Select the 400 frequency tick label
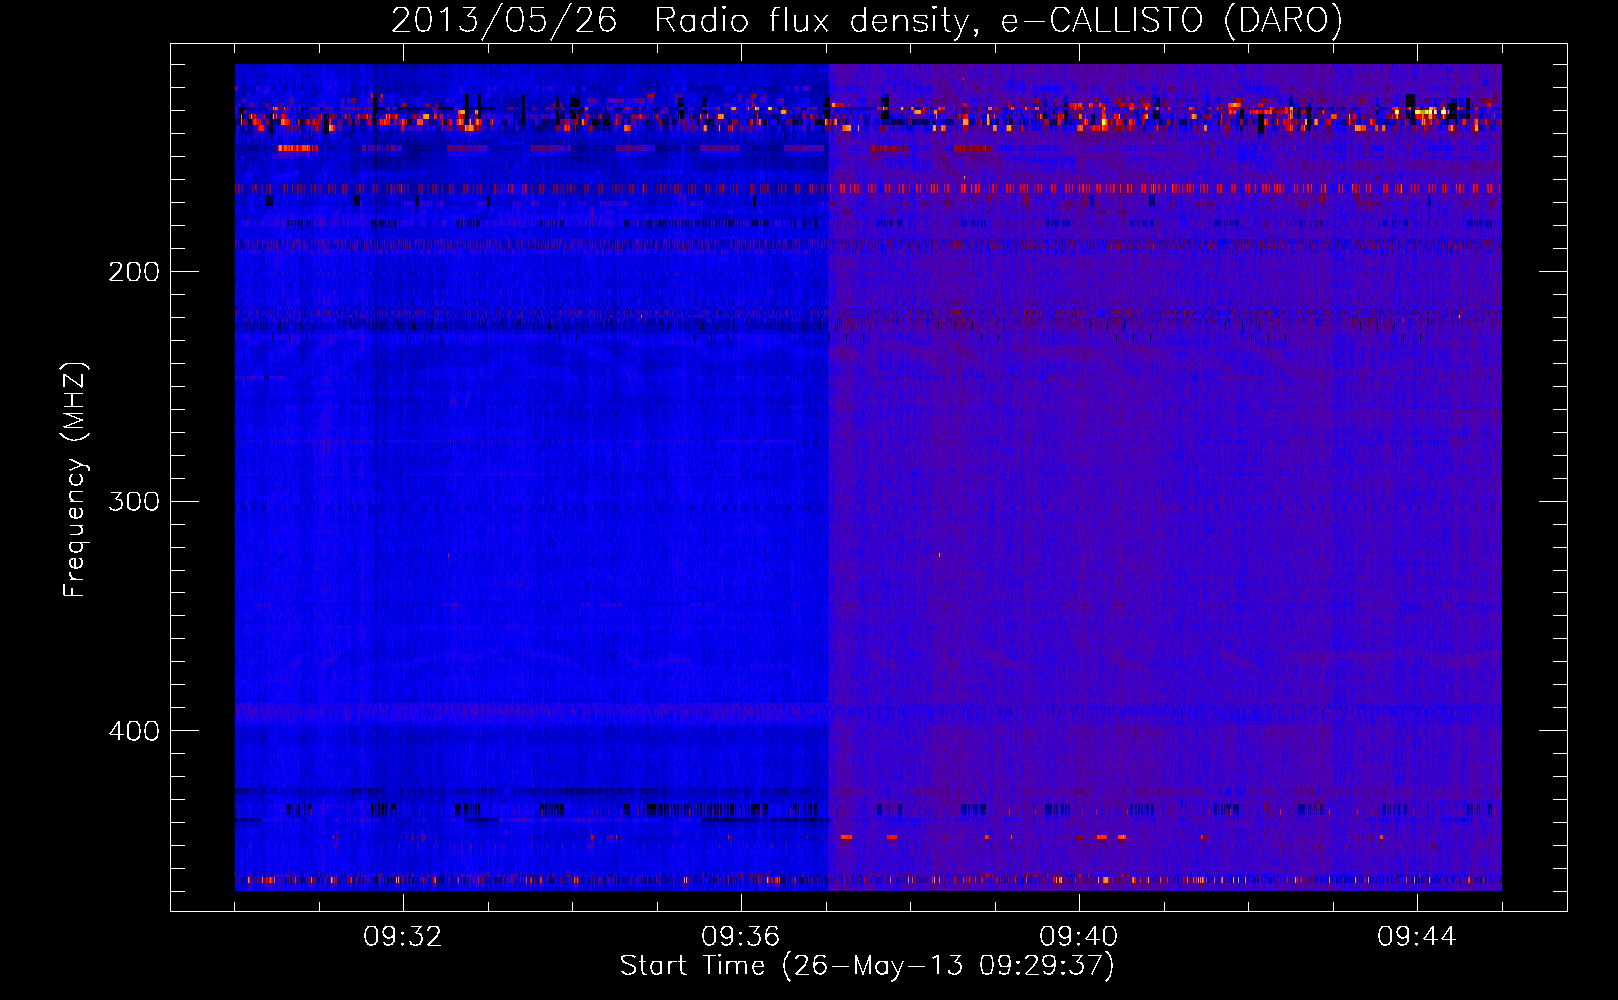1618x1000 pixels. pos(134,731)
